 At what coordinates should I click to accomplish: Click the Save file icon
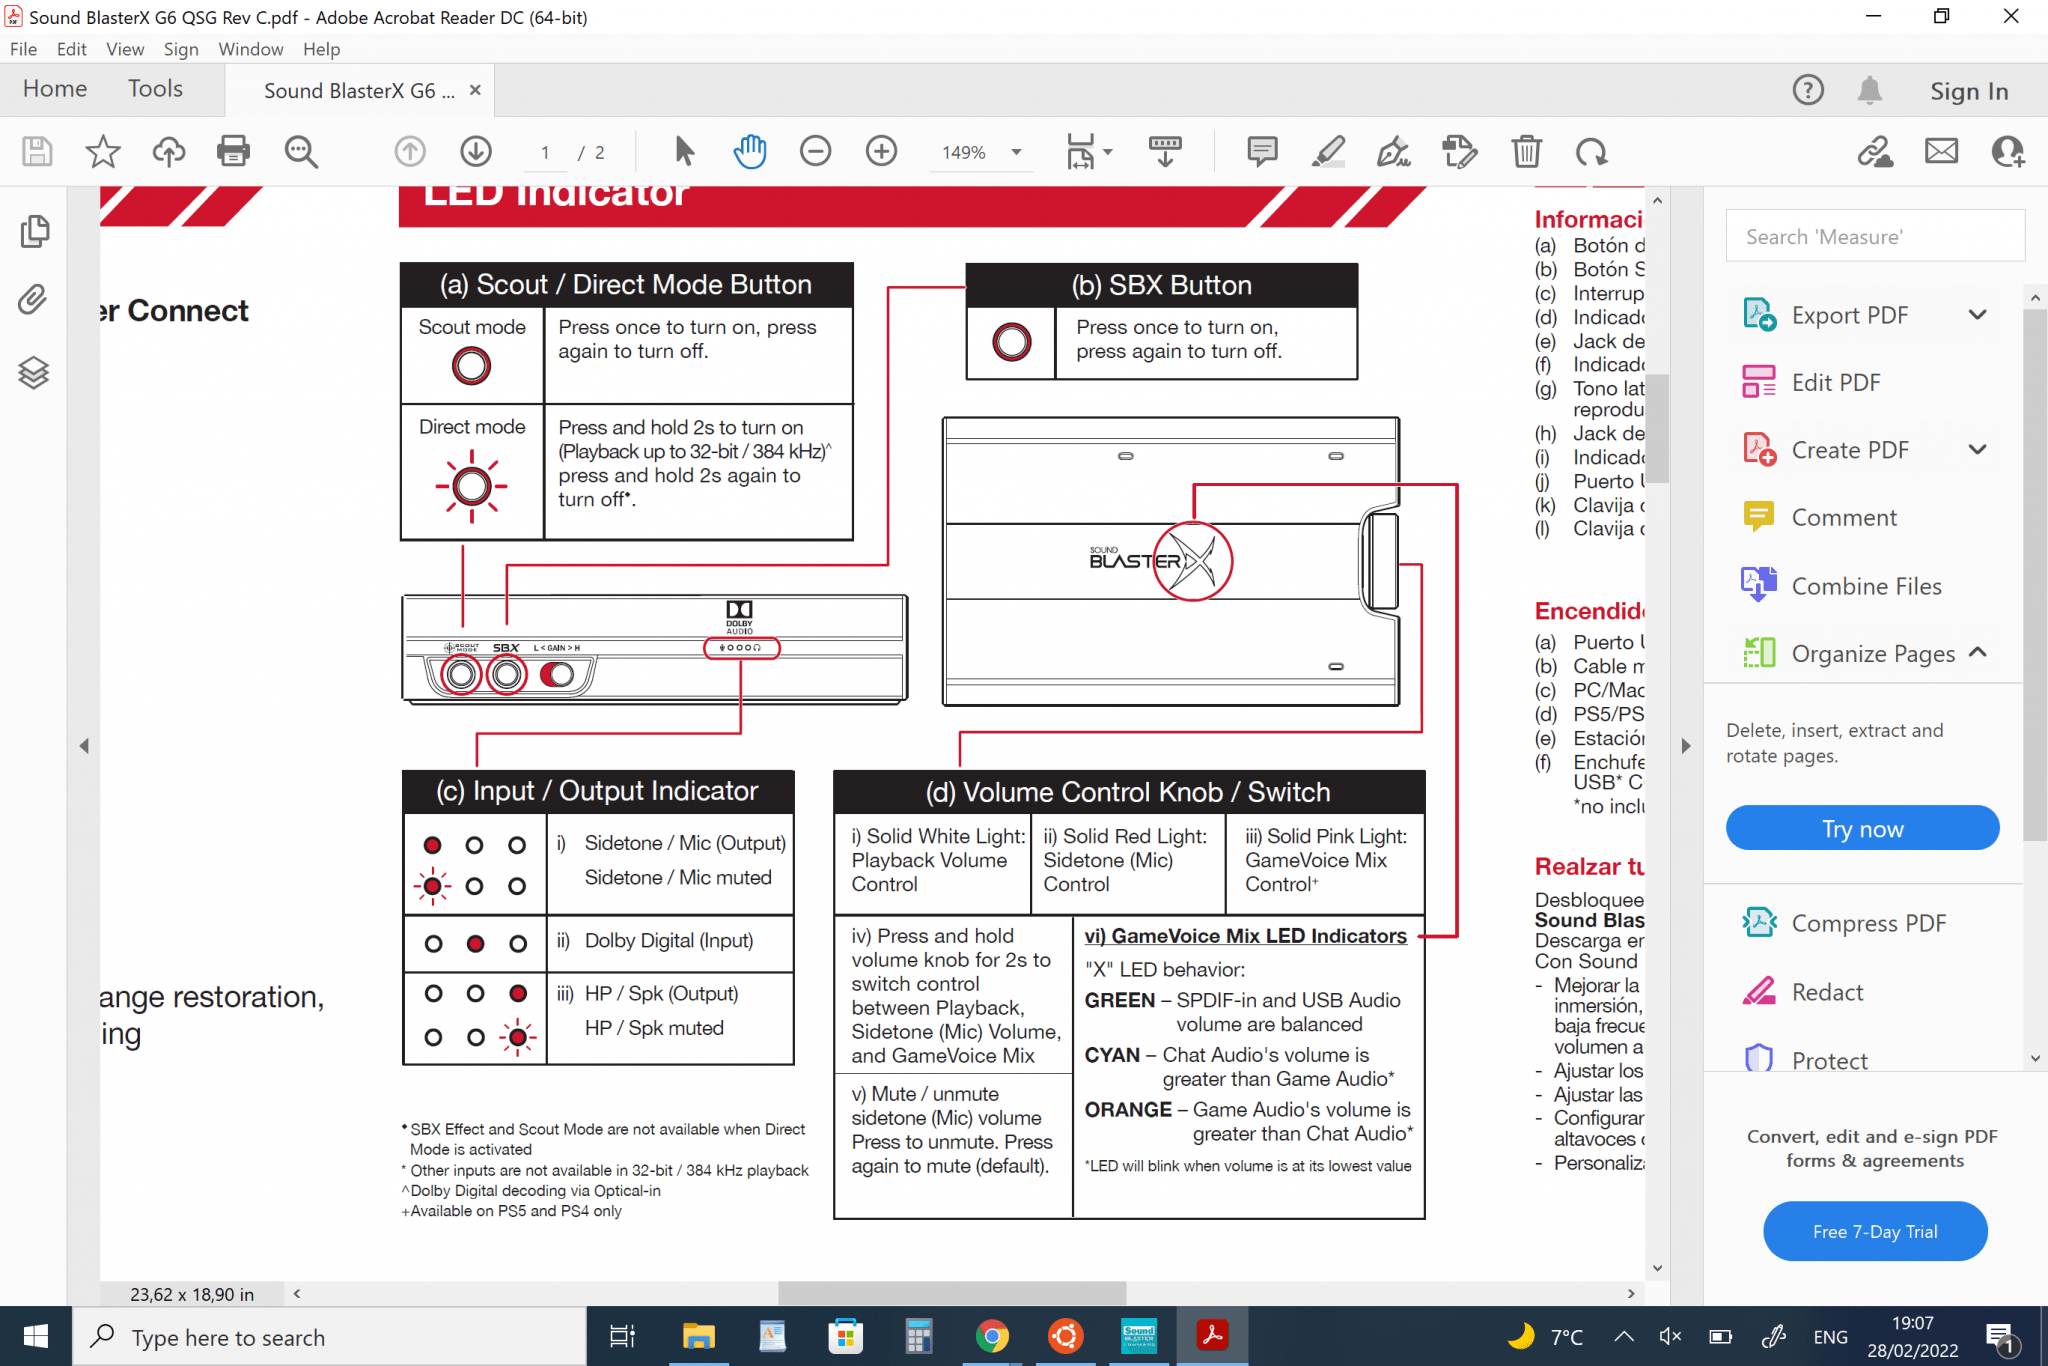click(37, 152)
